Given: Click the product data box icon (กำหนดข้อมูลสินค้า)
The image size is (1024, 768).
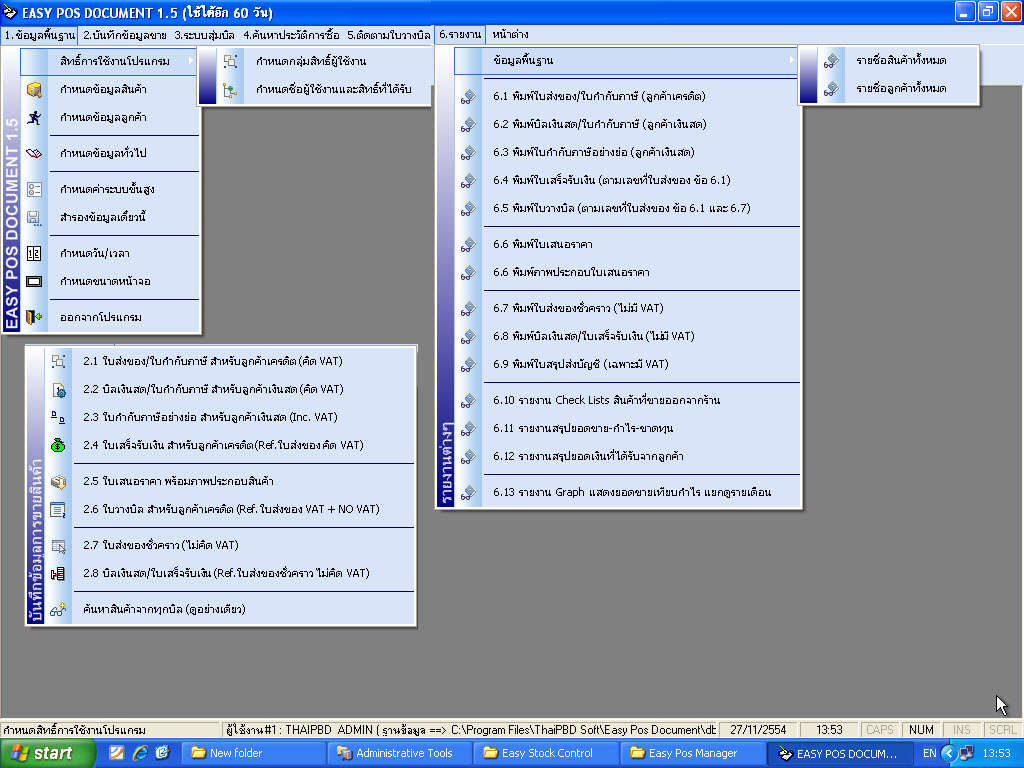Looking at the screenshot, I should (34, 89).
